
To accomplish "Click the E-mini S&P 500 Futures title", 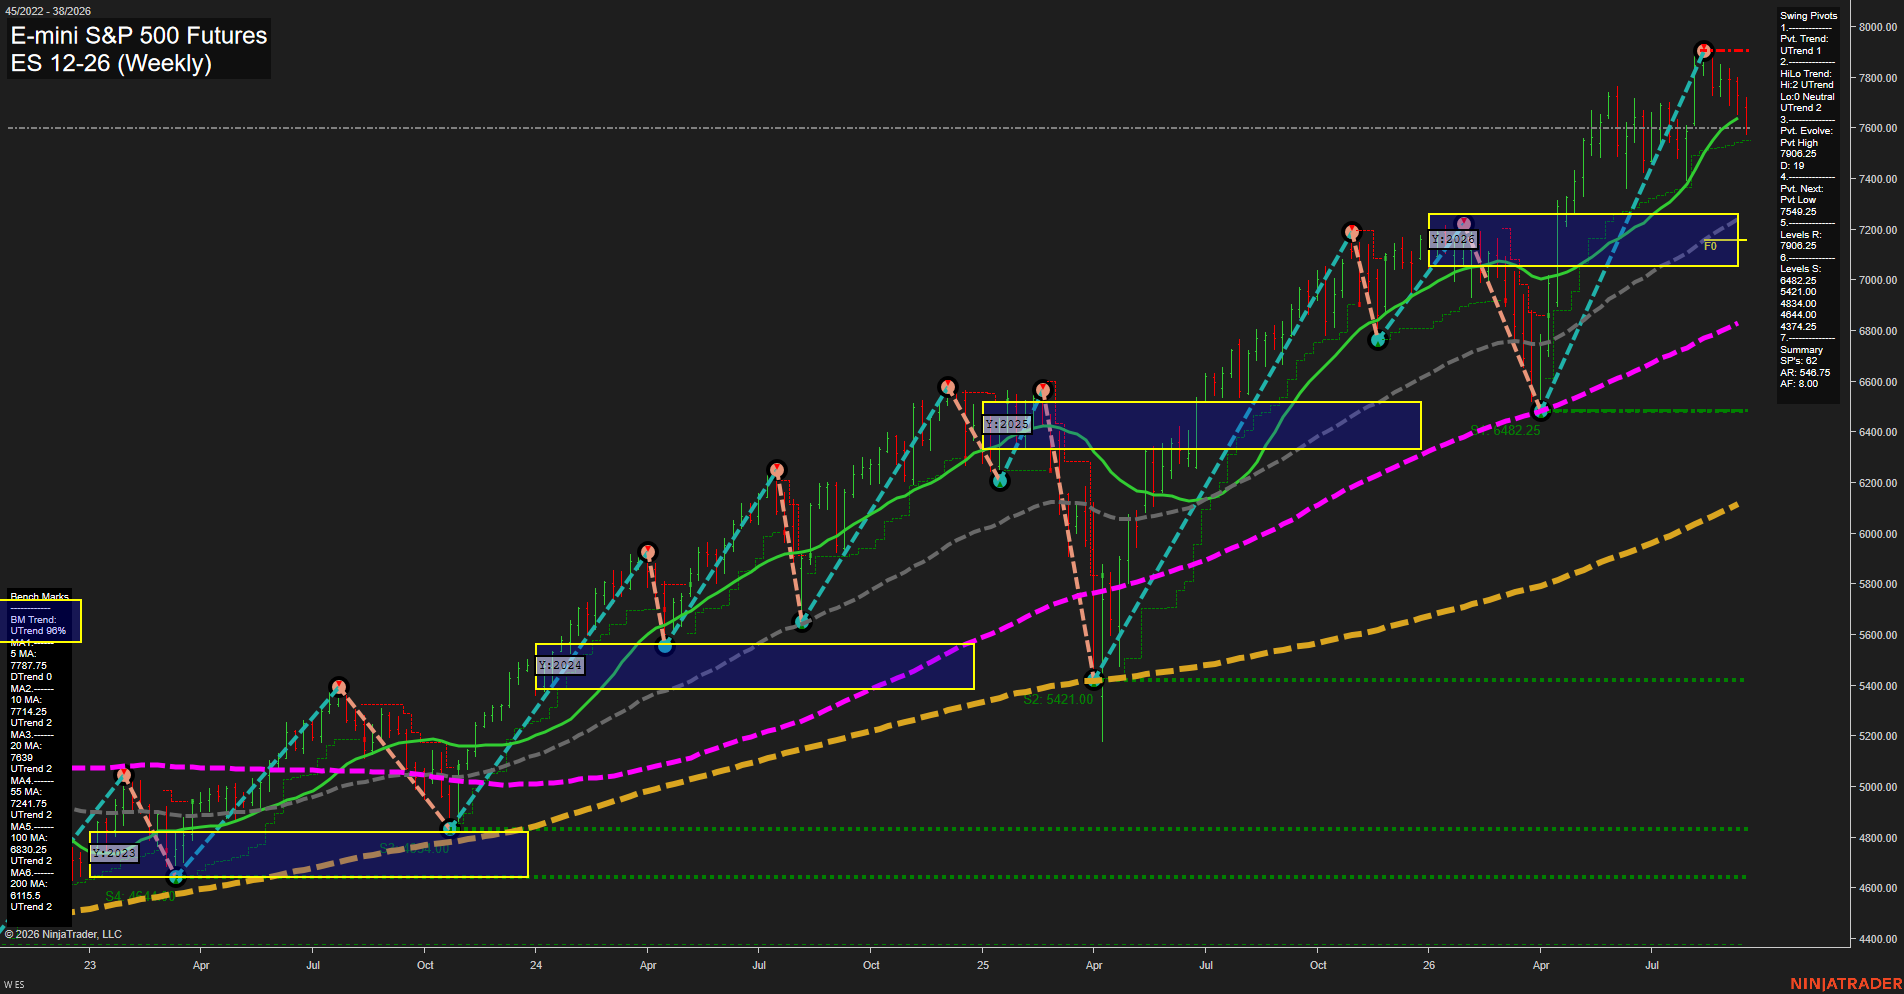I will point(139,35).
